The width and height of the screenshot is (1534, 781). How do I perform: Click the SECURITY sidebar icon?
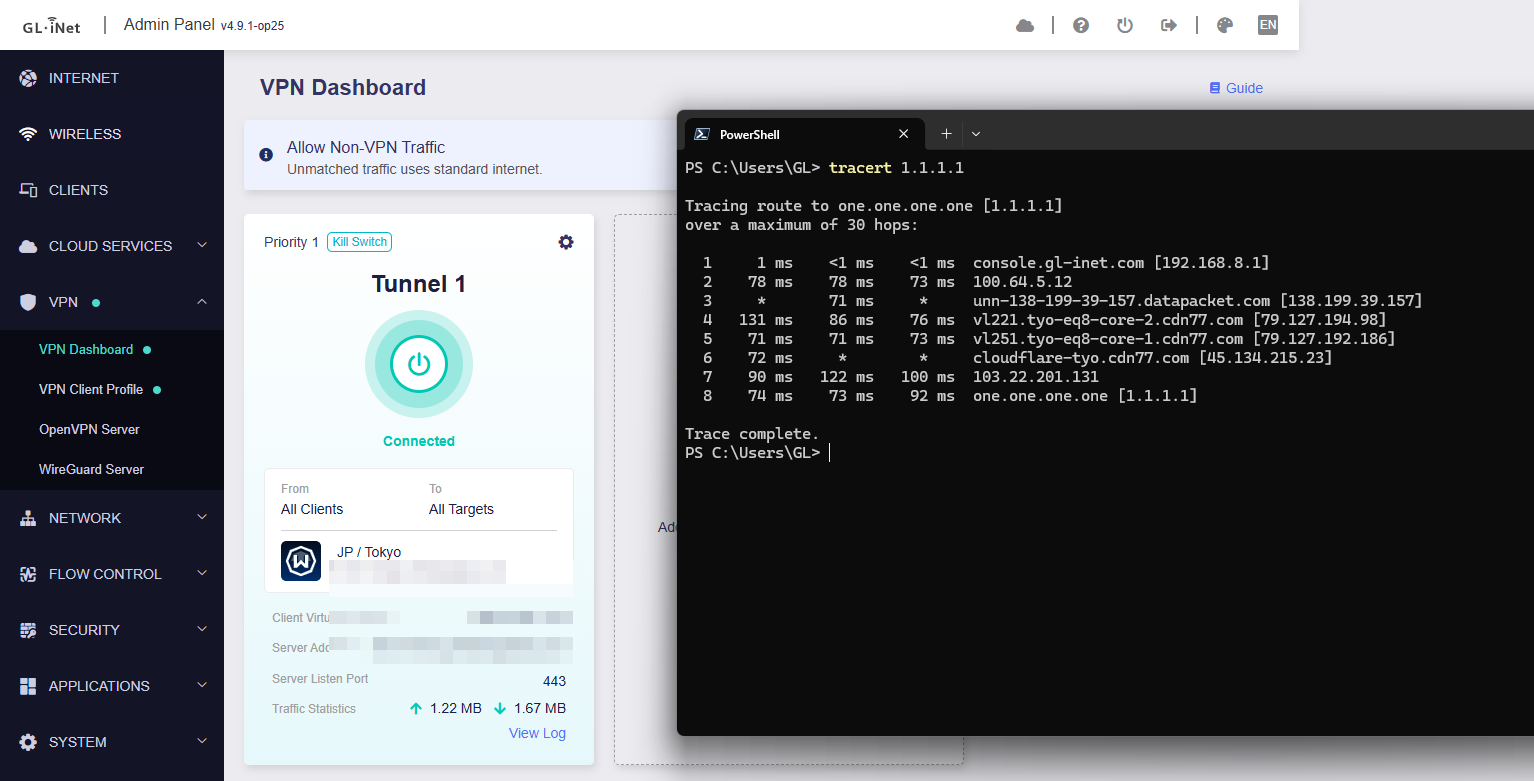(x=28, y=630)
